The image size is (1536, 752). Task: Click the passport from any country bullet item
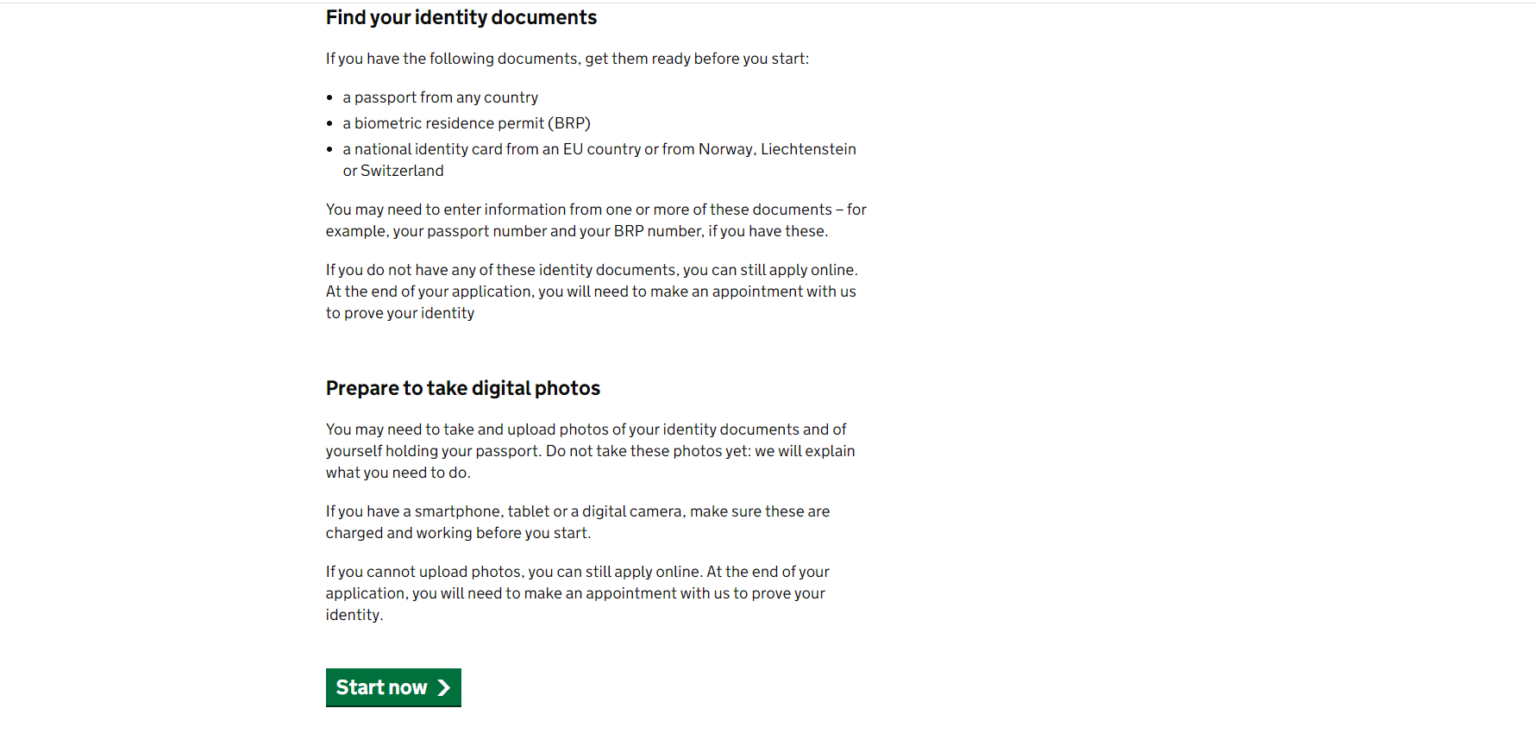click(440, 97)
